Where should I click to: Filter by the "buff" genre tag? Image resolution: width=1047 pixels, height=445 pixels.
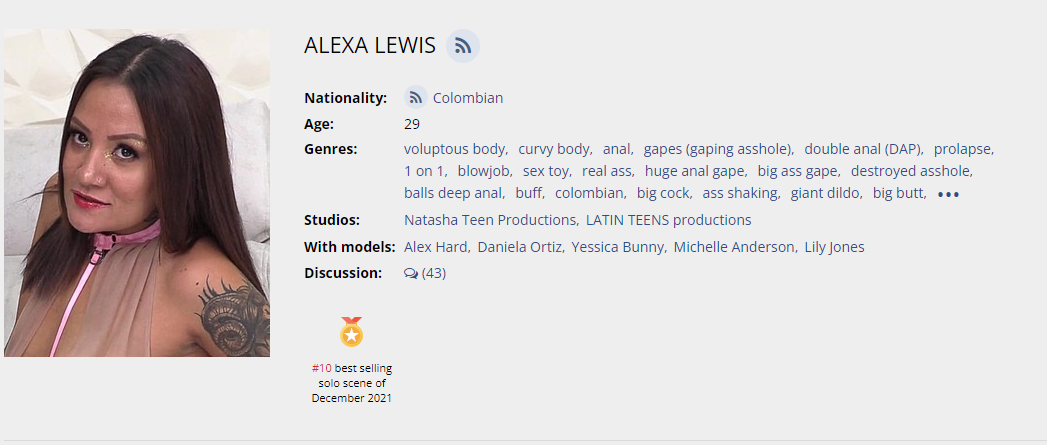click(x=529, y=193)
